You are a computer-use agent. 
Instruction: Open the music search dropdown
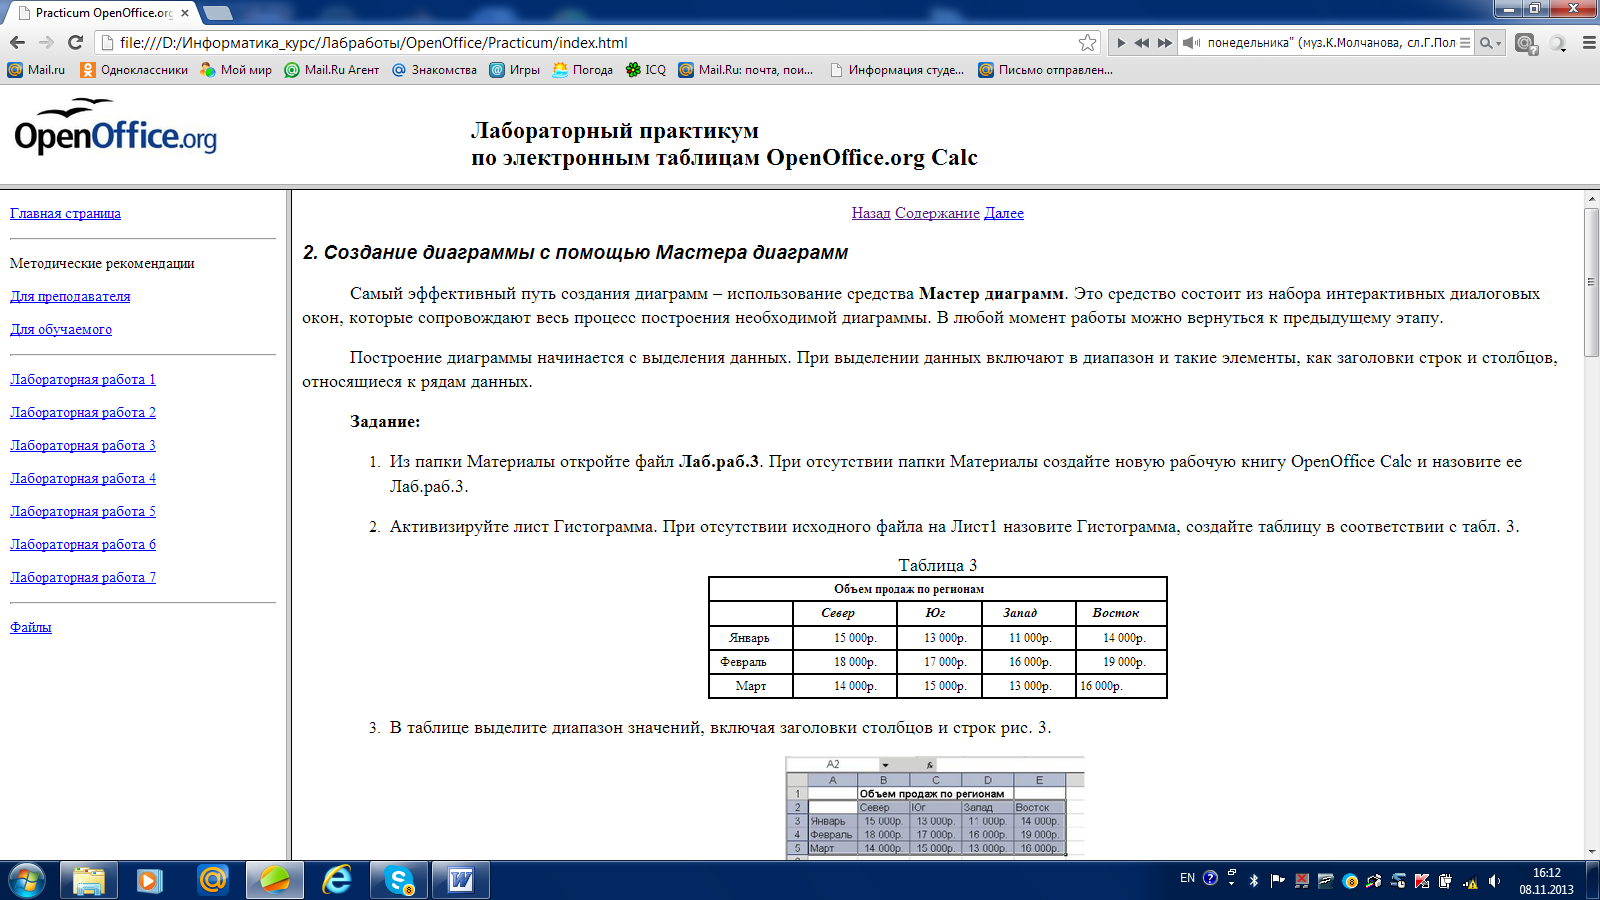pos(1491,43)
